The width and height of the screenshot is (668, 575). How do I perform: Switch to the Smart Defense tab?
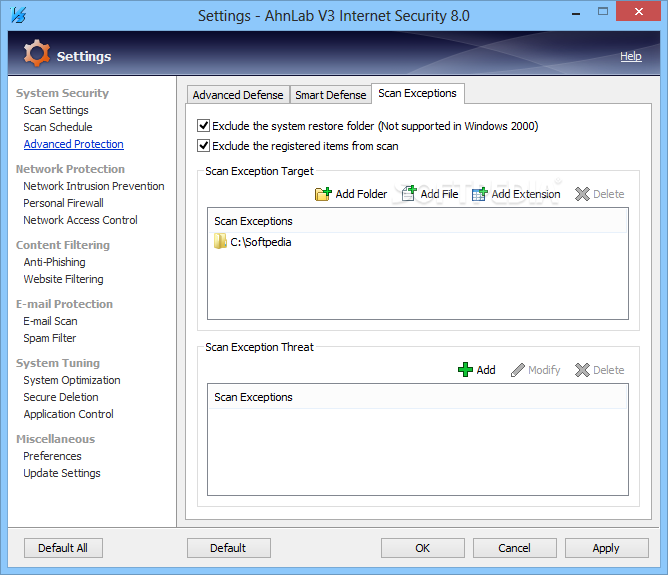click(331, 95)
